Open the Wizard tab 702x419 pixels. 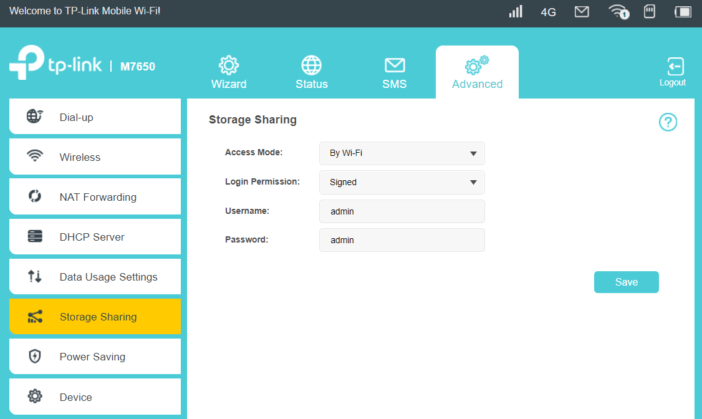tap(228, 72)
